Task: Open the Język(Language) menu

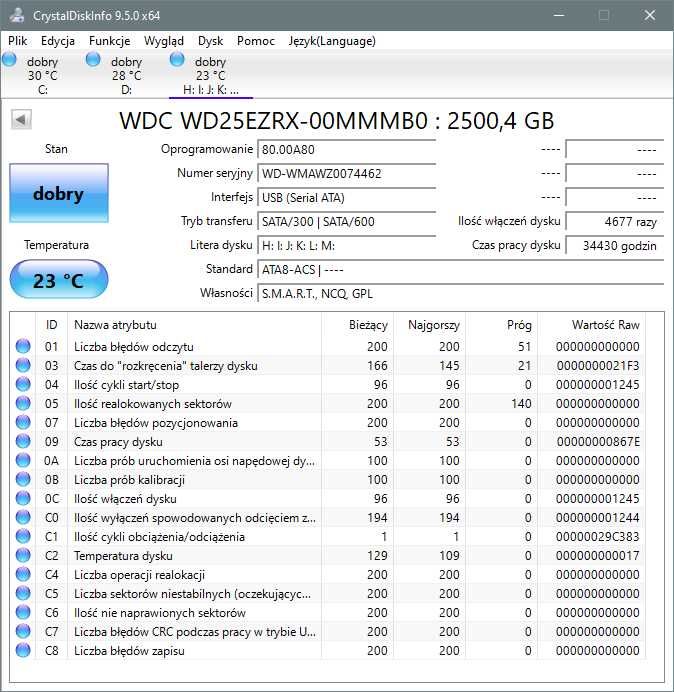Action: point(332,41)
